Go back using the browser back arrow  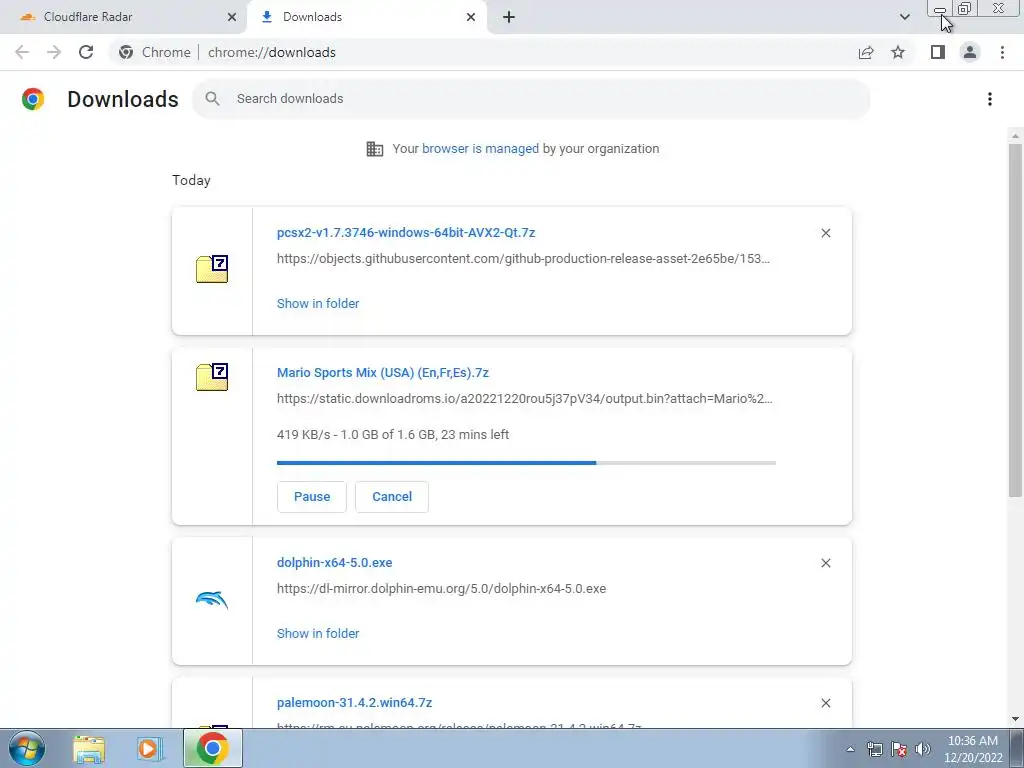click(x=22, y=52)
